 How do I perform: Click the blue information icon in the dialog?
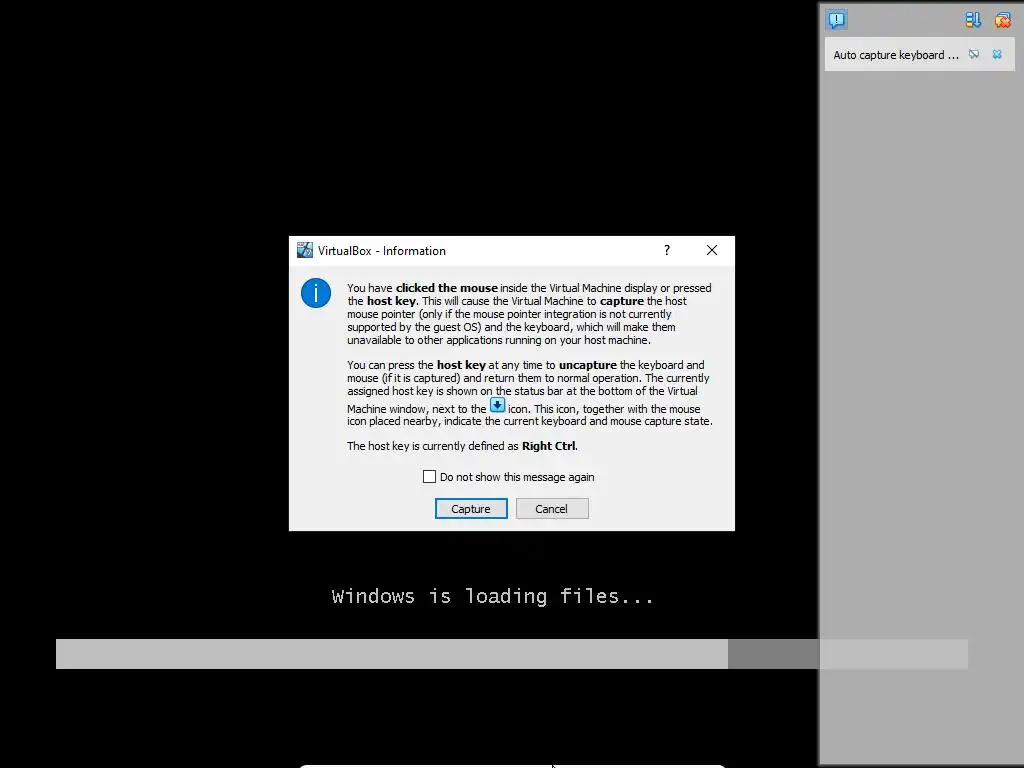point(316,293)
